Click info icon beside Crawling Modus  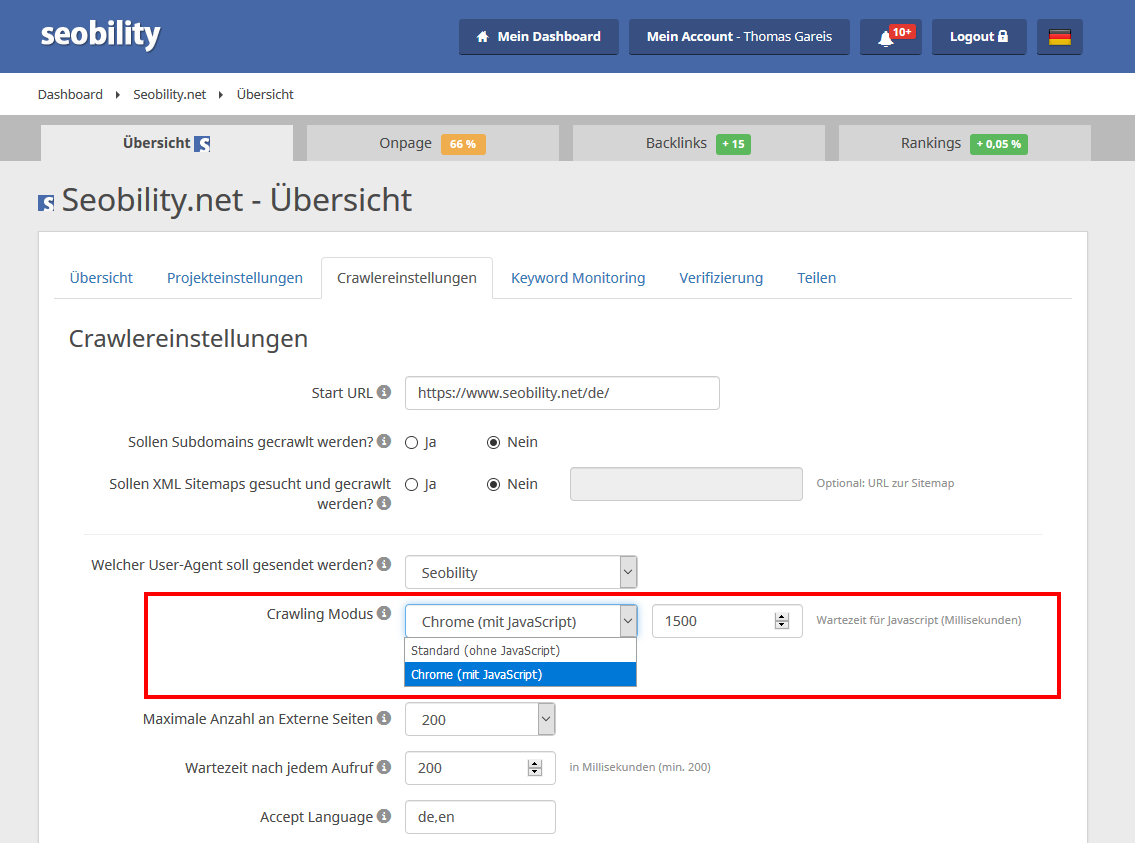(x=384, y=613)
